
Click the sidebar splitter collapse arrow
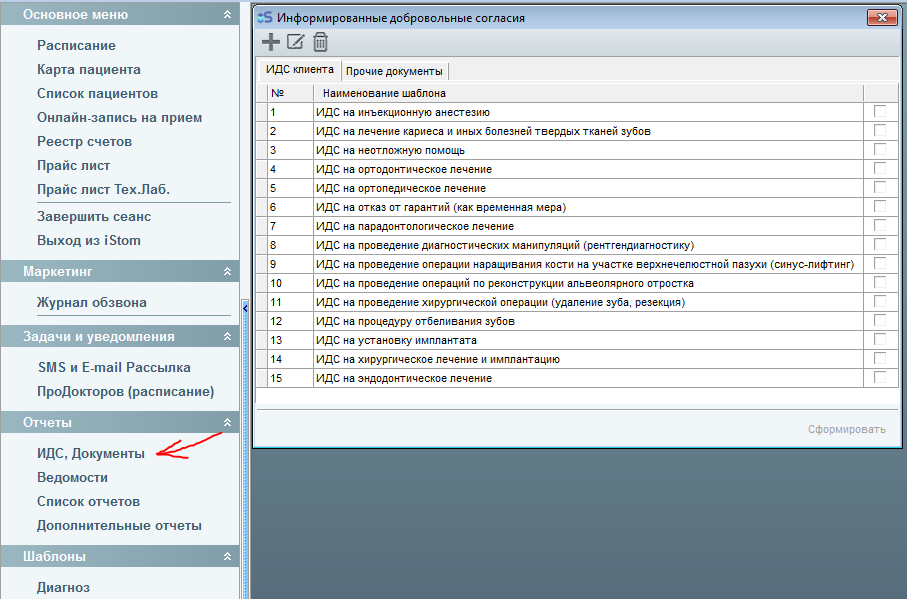245,308
